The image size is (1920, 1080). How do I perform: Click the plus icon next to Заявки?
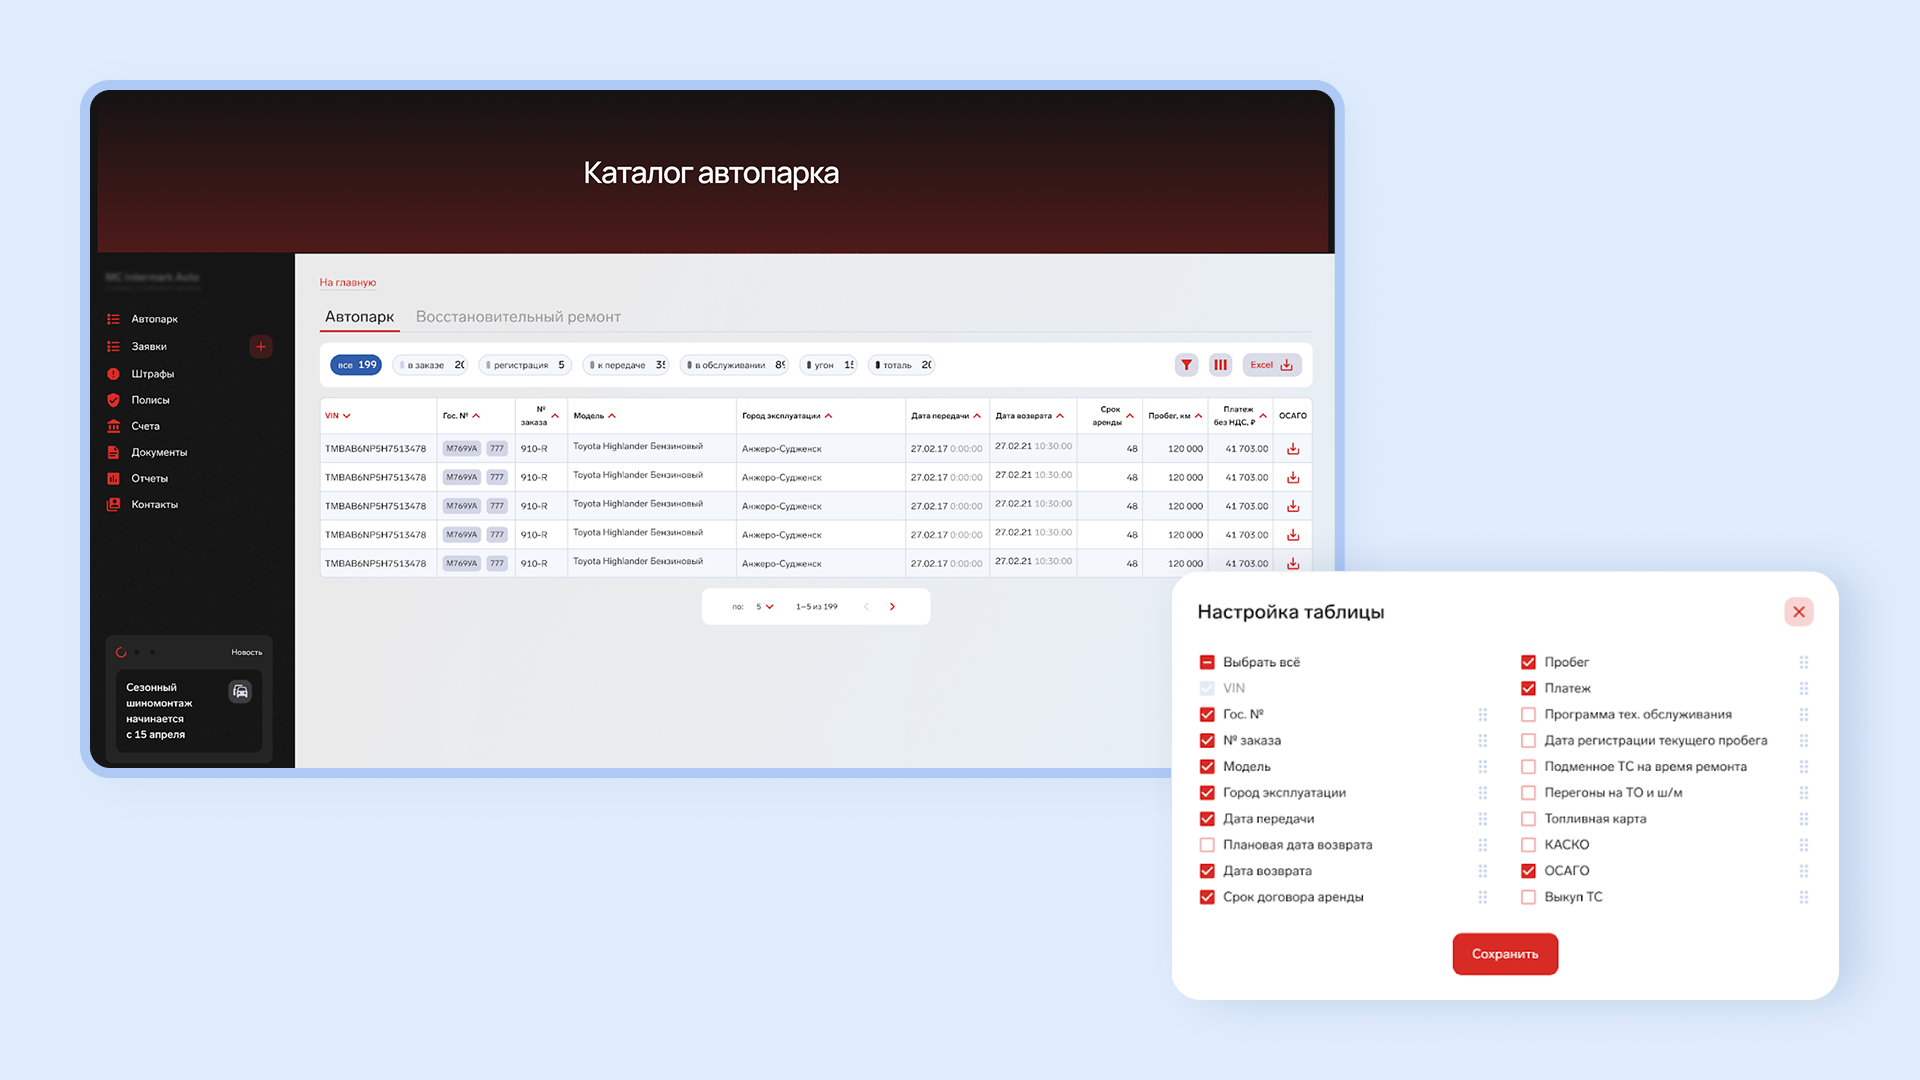pyautogui.click(x=261, y=347)
